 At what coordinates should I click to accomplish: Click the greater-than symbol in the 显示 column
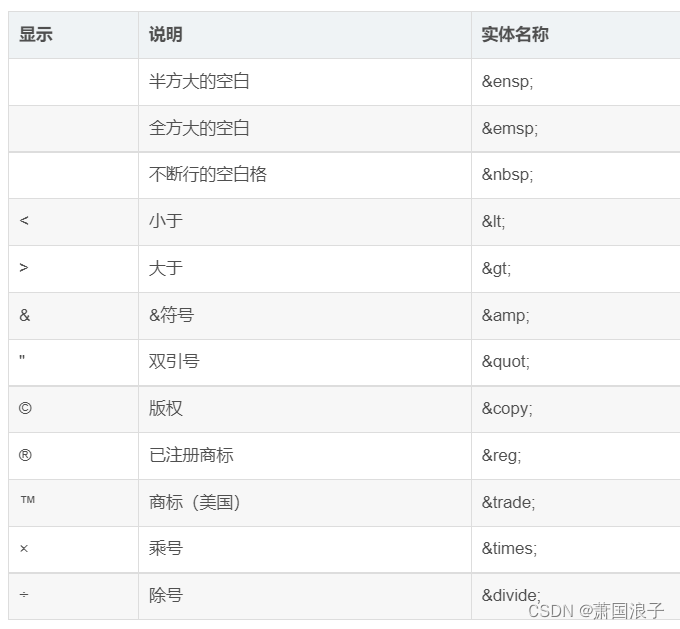point(24,268)
